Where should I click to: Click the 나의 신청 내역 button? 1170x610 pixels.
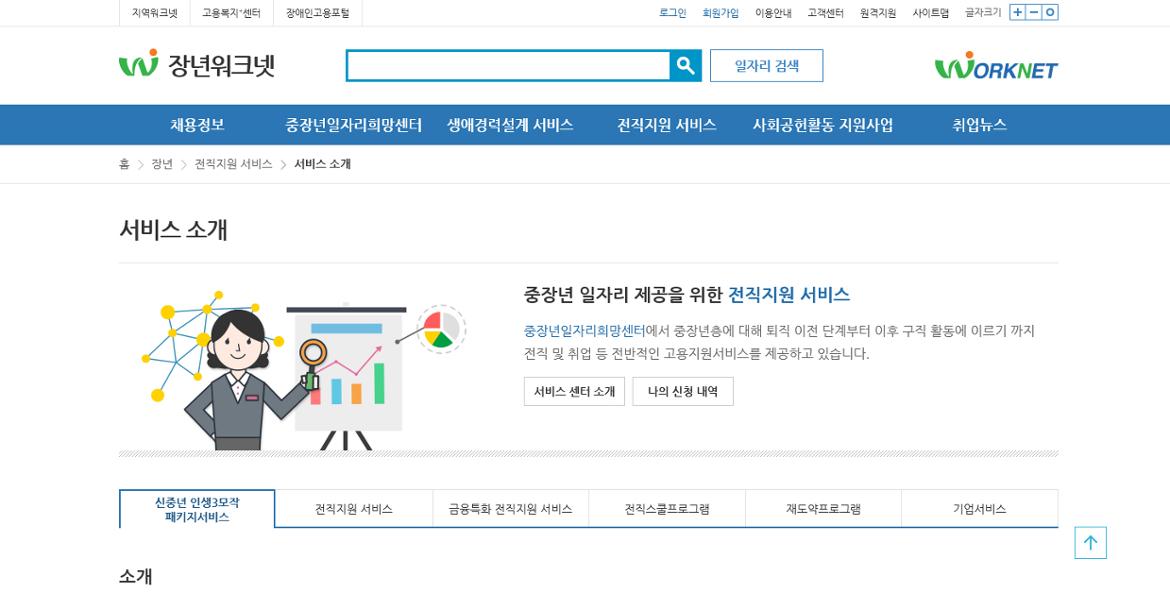(682, 391)
